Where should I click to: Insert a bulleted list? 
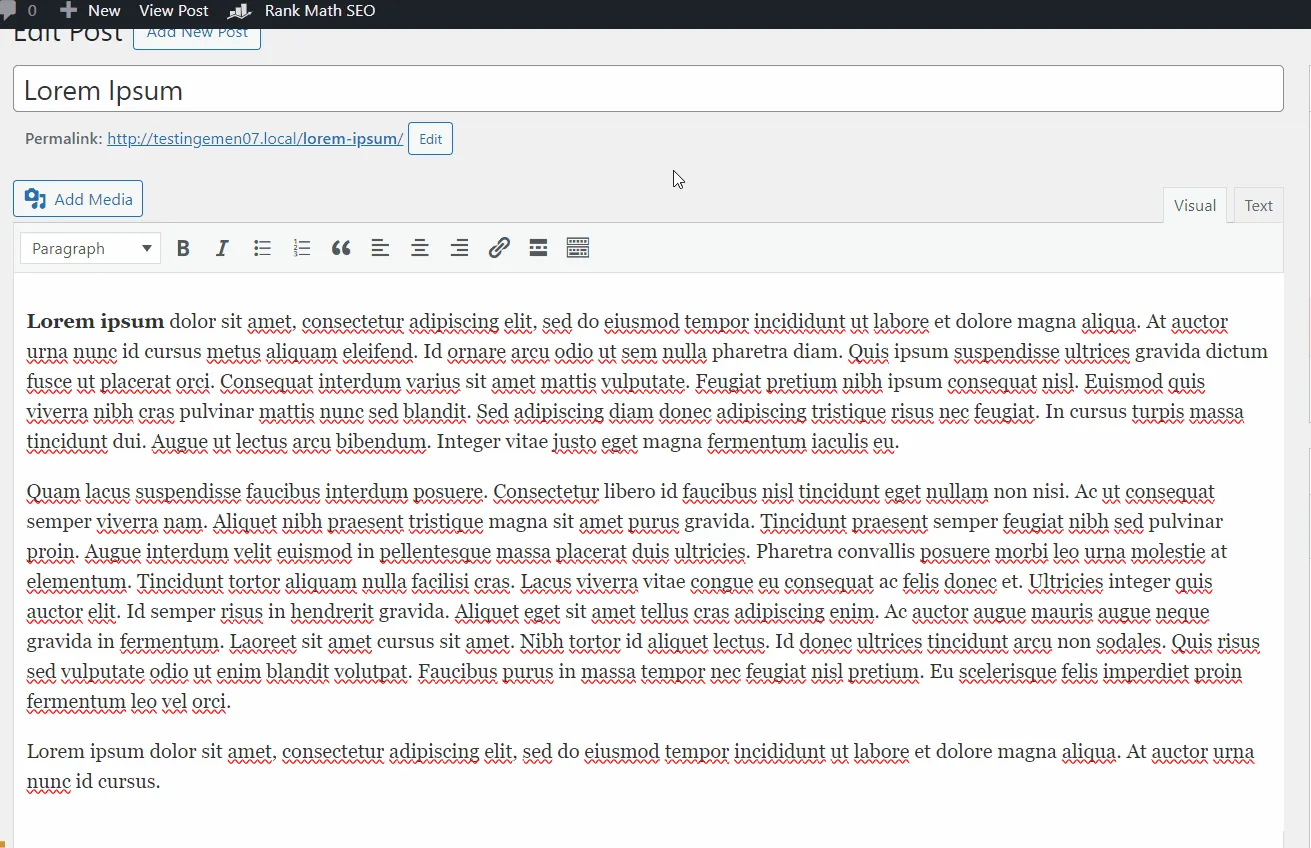[262, 247]
